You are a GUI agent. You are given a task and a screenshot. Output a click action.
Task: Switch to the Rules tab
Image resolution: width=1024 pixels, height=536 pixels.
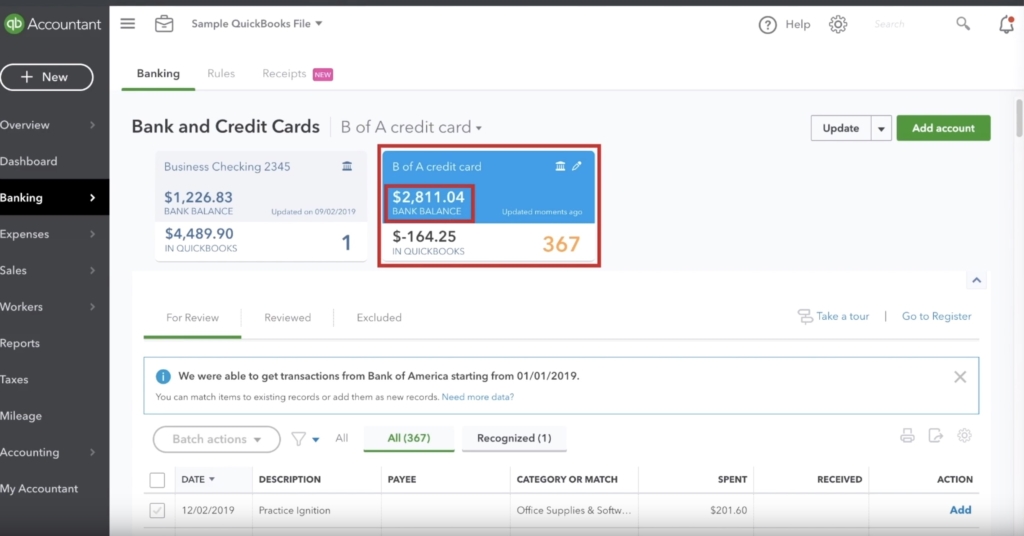pos(221,74)
